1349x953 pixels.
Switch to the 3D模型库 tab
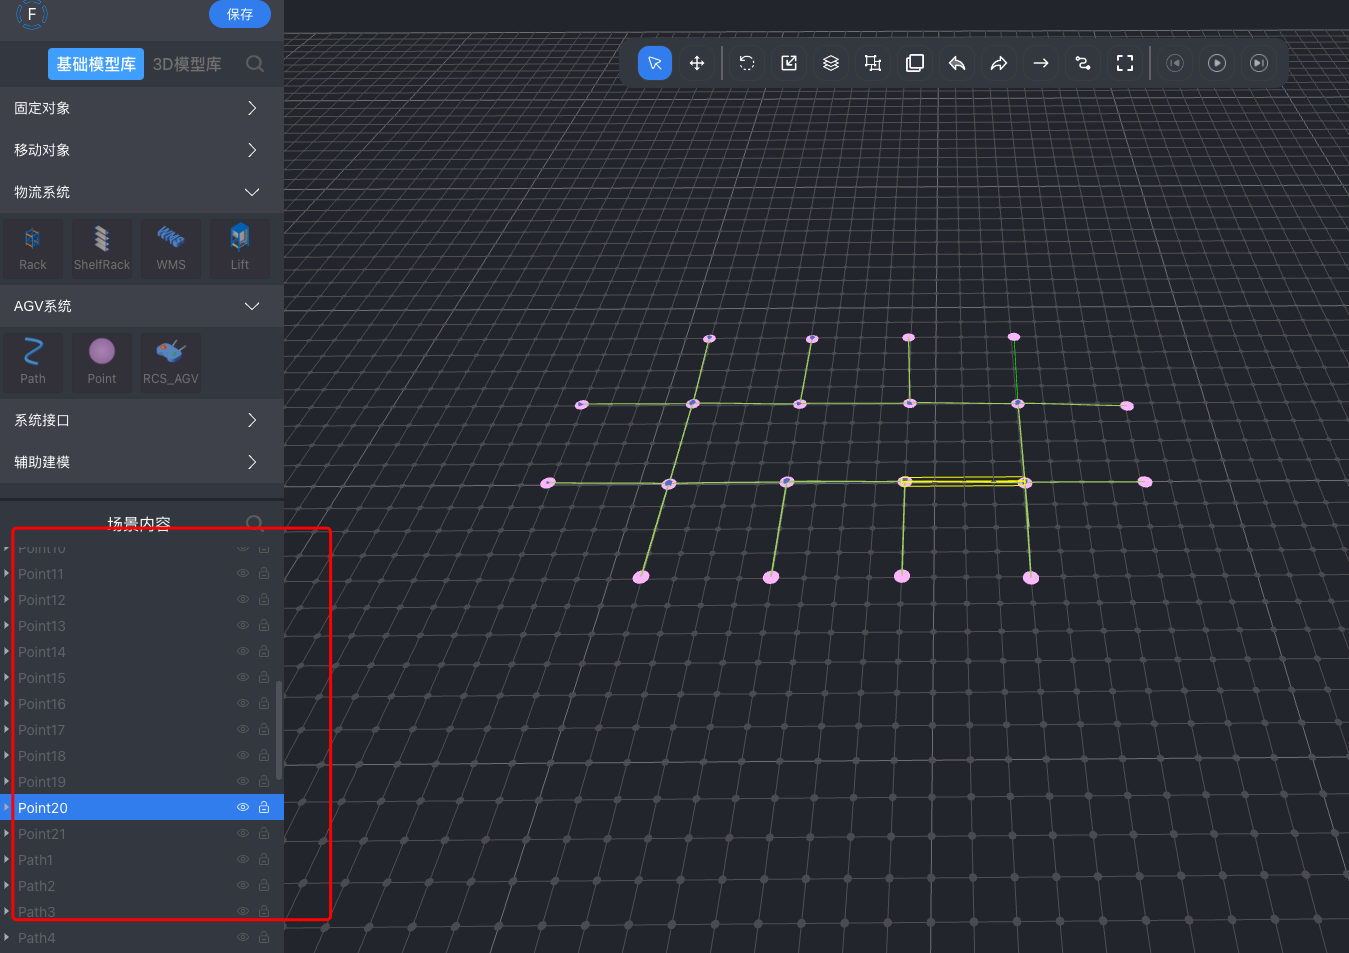187,64
